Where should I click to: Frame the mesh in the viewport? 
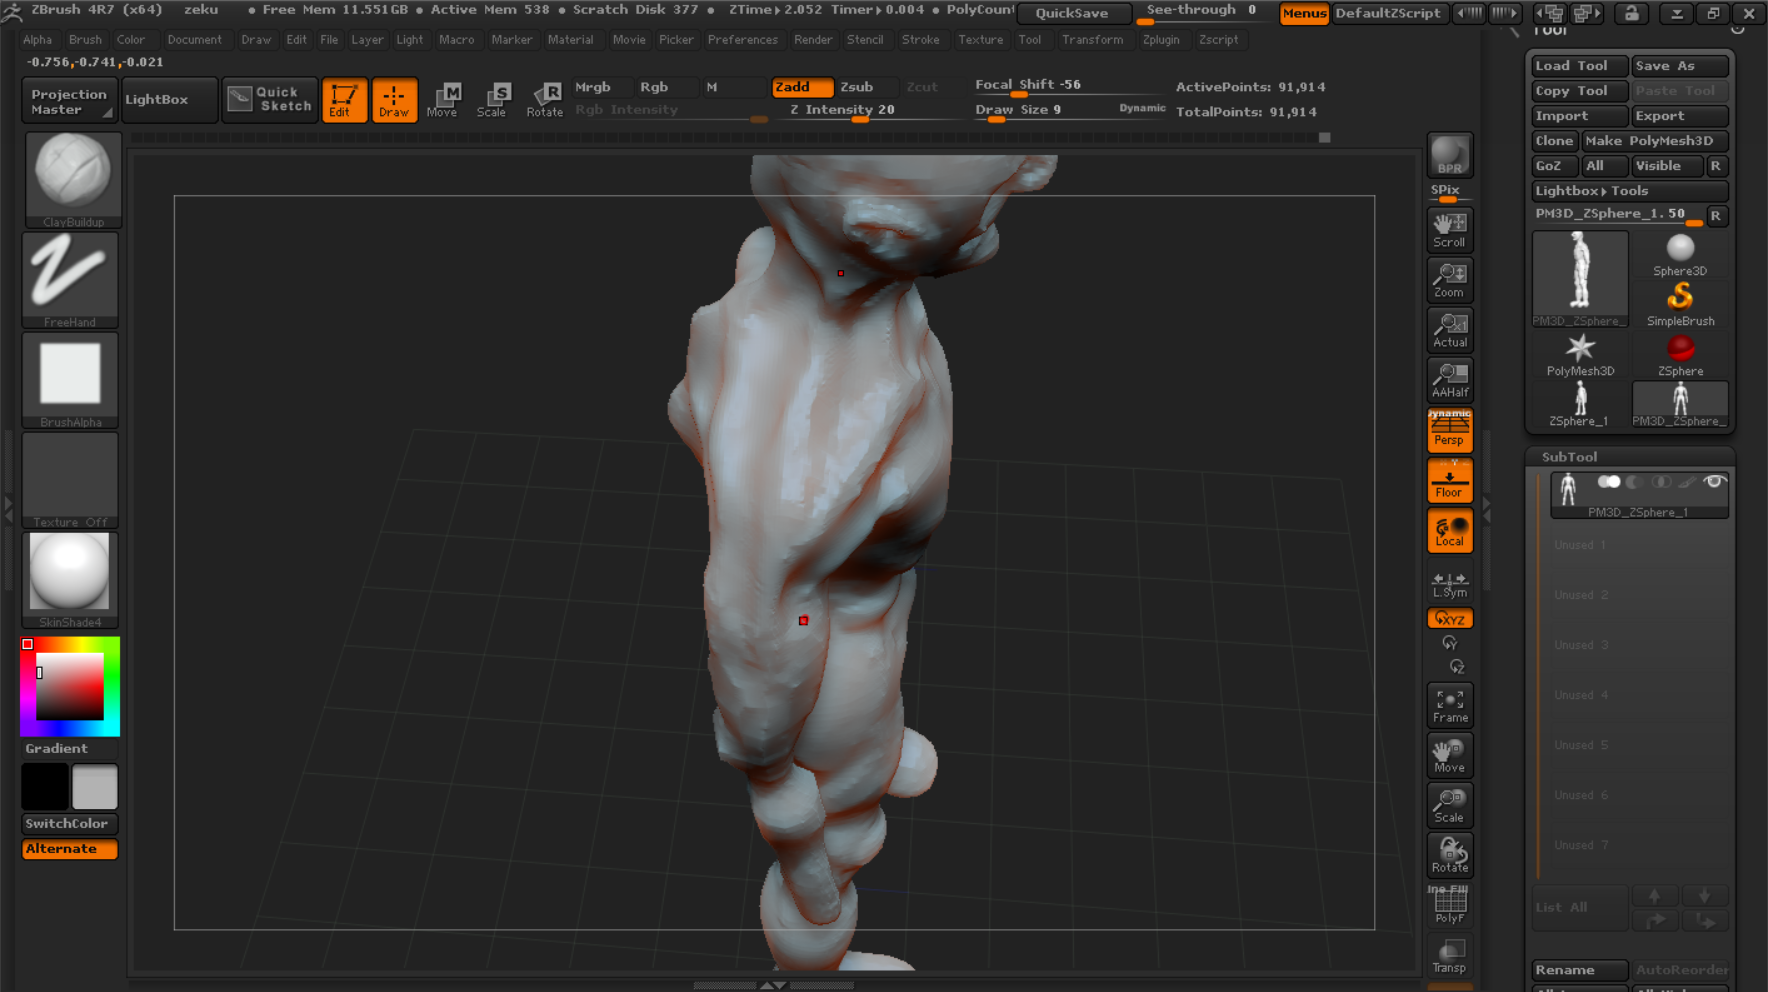tap(1449, 705)
